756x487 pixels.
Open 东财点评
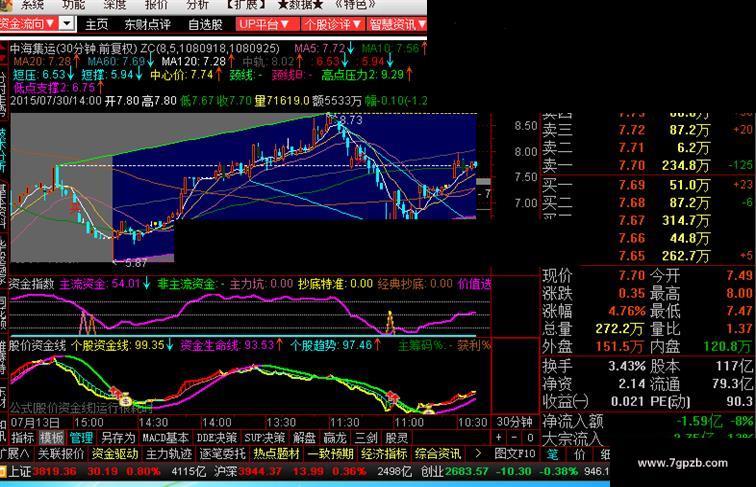[x=147, y=24]
